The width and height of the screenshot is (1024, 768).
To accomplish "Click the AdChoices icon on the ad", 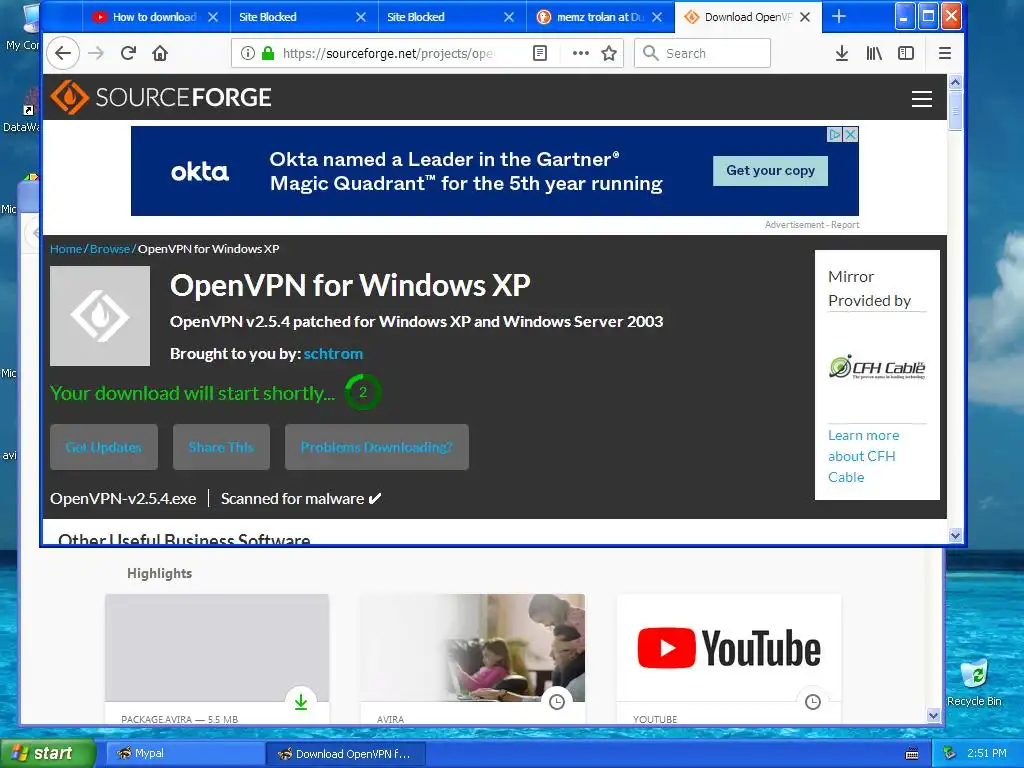I will tap(835, 135).
